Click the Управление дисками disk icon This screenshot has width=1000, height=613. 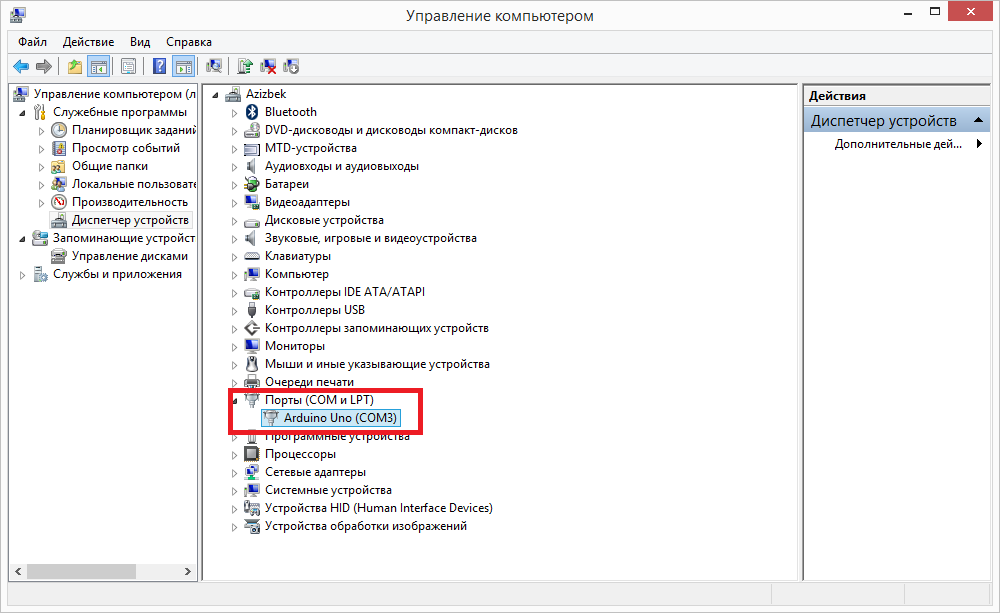pyautogui.click(x=59, y=256)
